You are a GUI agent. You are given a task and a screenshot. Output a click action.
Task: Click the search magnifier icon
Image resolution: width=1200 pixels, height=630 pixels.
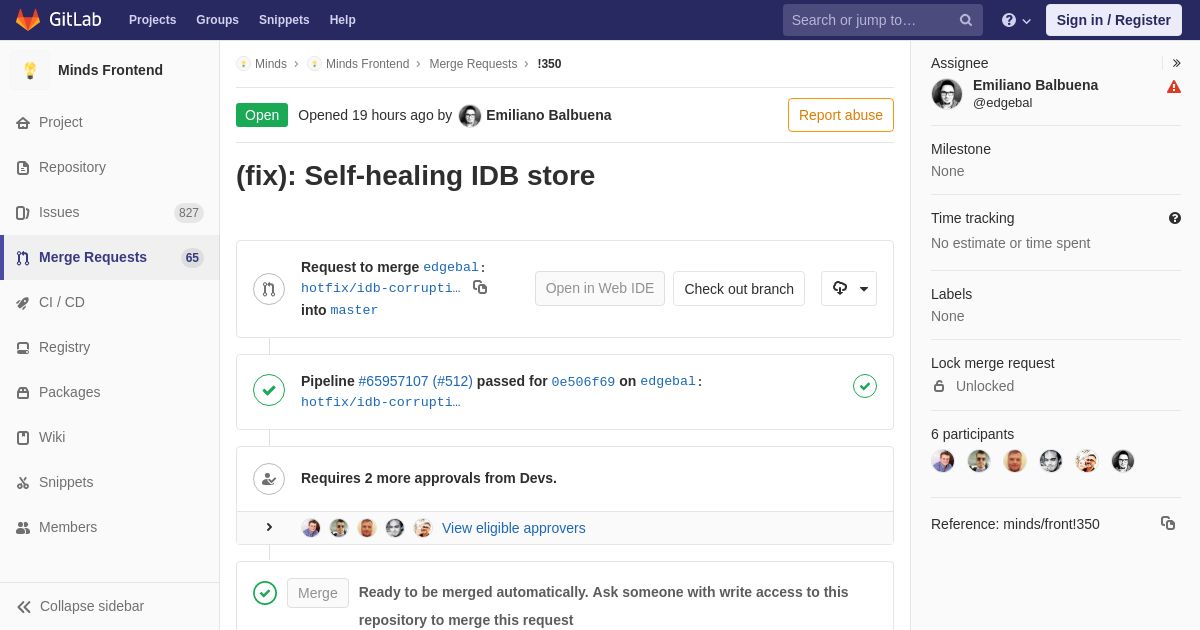pos(965,20)
